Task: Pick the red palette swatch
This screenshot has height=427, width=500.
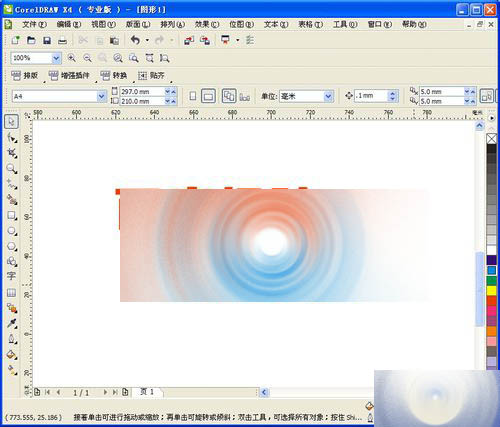Action: point(491,301)
